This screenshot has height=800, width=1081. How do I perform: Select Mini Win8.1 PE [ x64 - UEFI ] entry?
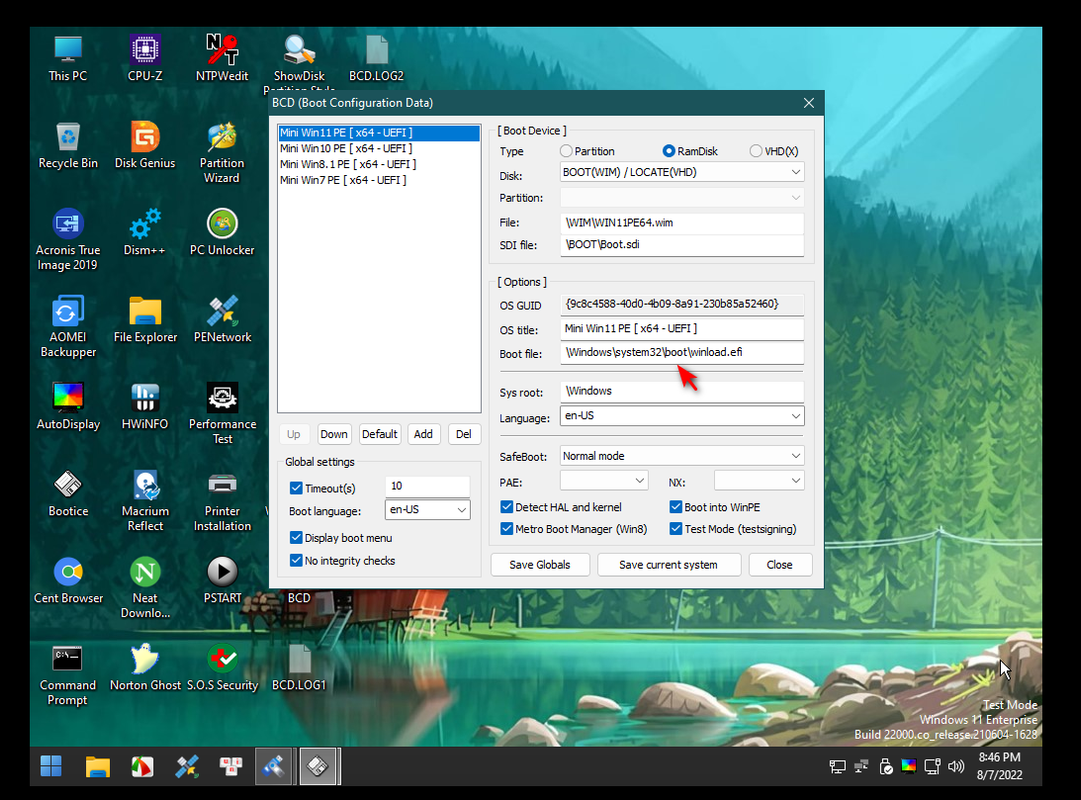click(378, 164)
